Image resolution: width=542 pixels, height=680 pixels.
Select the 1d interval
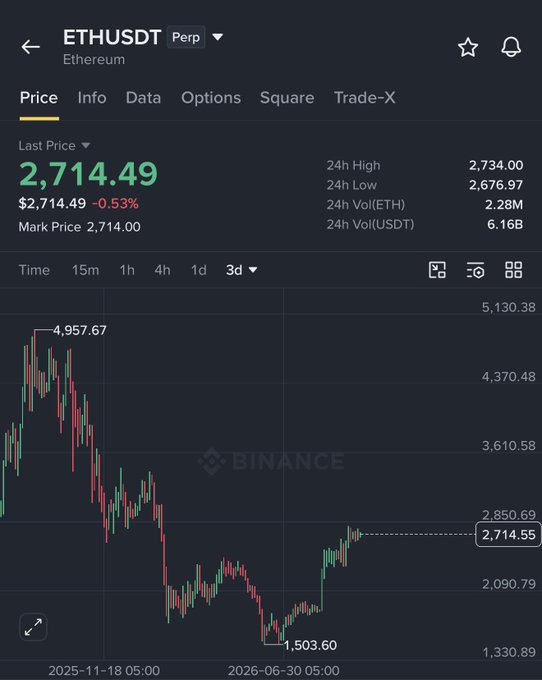[x=199, y=270]
